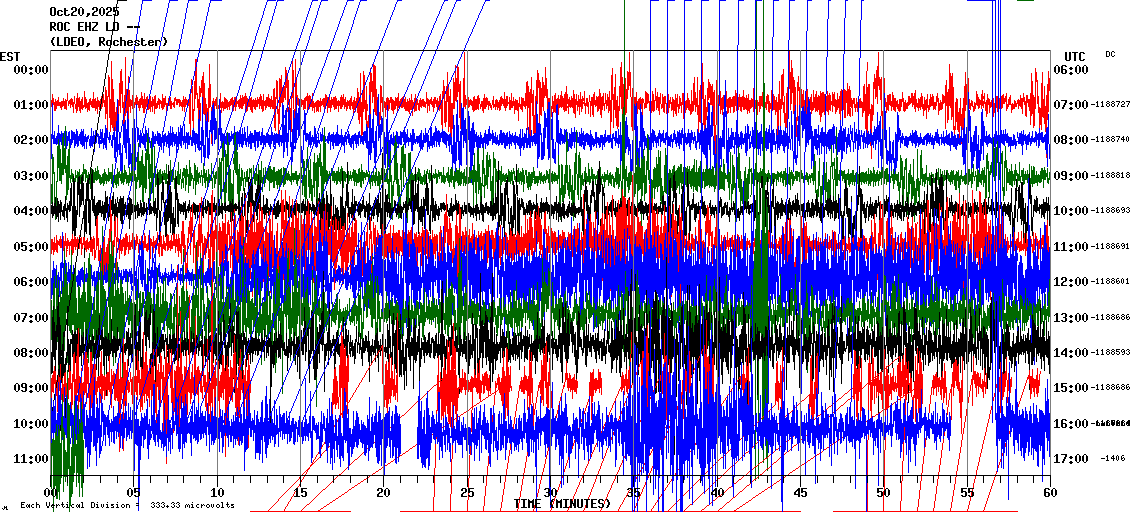This screenshot has width=1130, height=519.
Task: Select the -1188727 DC offset value
Action: point(1110,105)
